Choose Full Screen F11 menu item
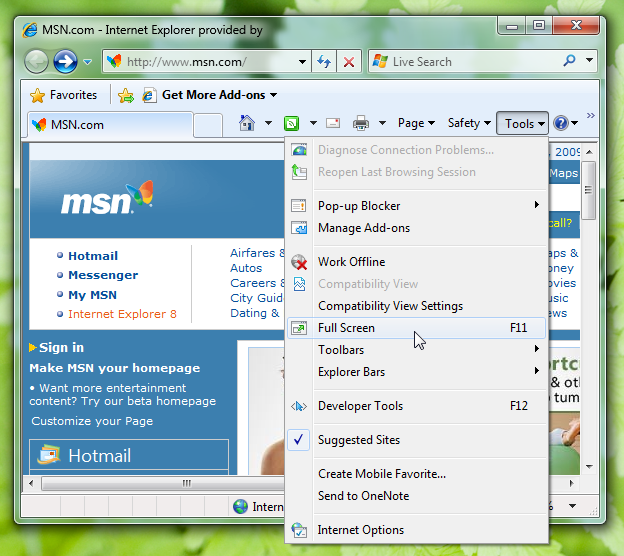This screenshot has height=556, width=624. 417,328
